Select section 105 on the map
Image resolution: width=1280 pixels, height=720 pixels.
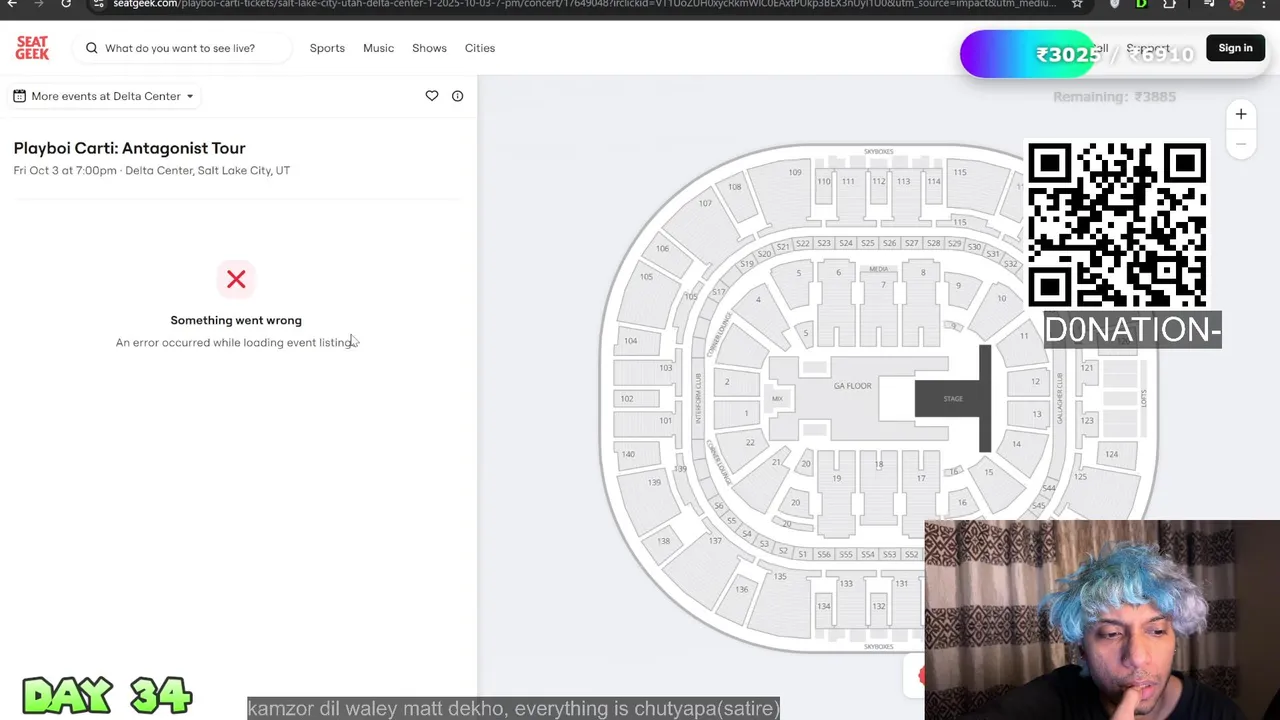[x=647, y=277]
